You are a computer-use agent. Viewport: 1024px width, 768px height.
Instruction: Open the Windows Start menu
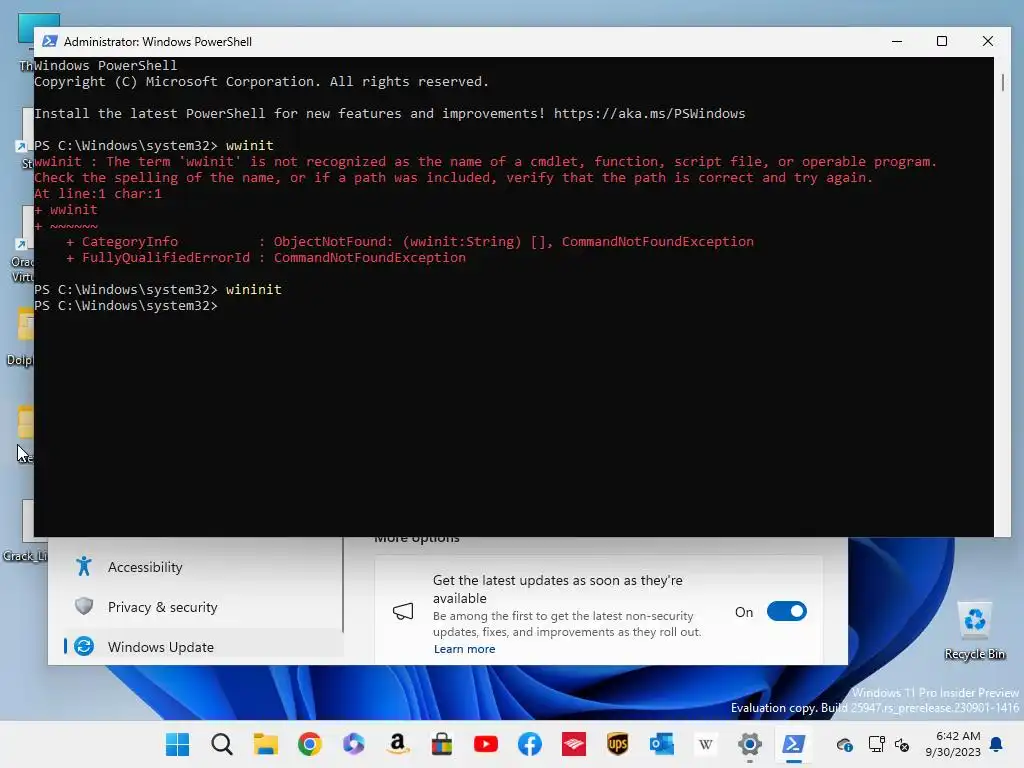click(x=177, y=744)
